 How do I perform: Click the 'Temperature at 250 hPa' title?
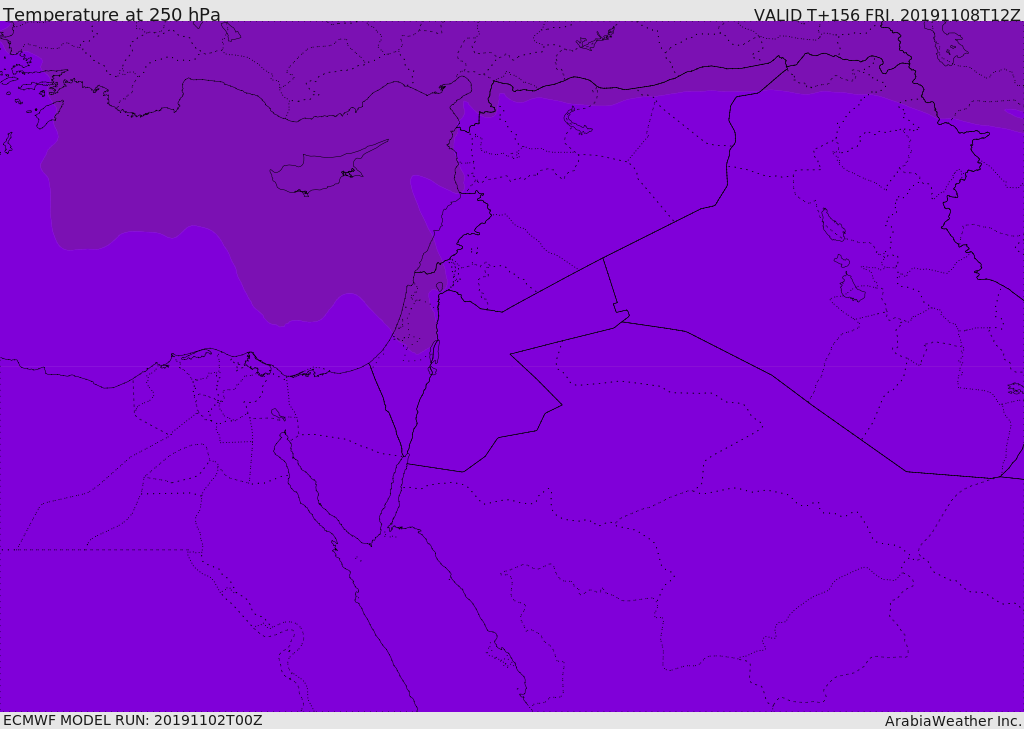point(112,14)
